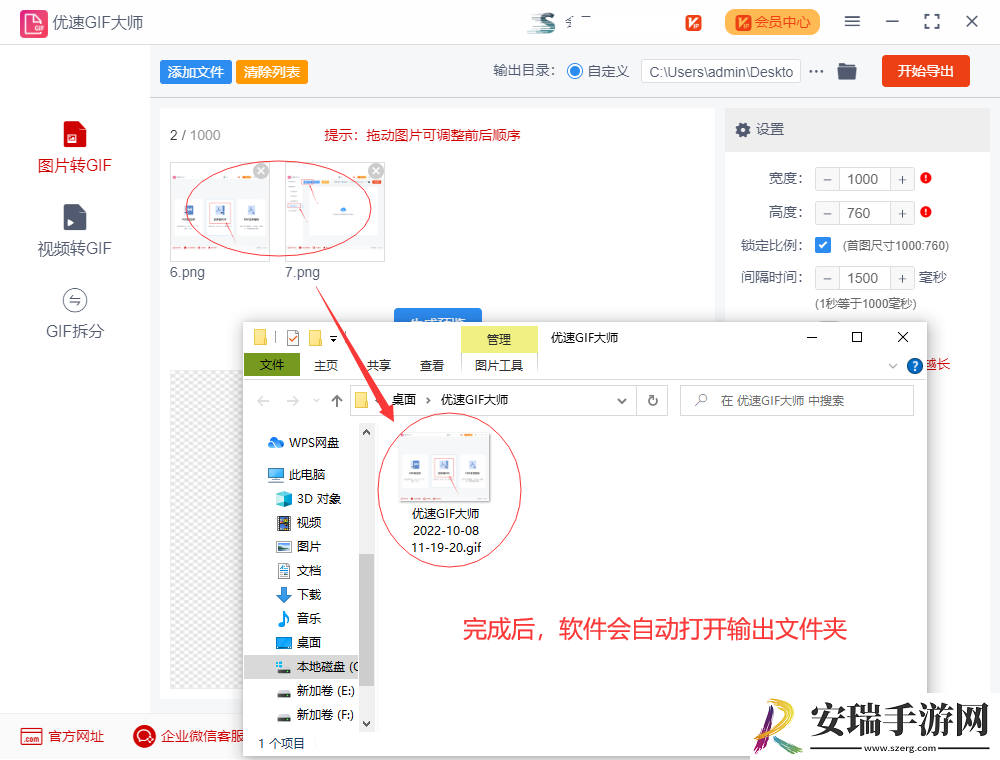Click the properties checkmark icon in Explorer quick access

coord(293,338)
